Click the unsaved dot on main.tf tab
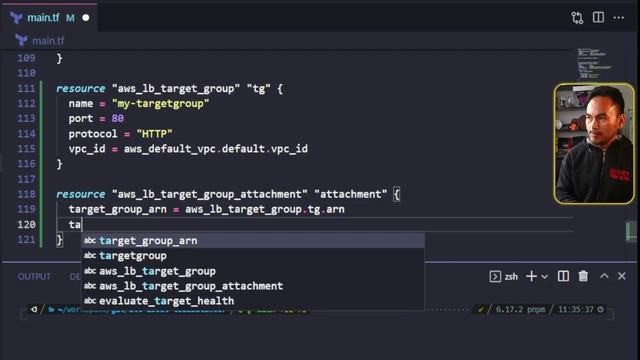Image resolution: width=640 pixels, height=360 pixels. point(86,18)
